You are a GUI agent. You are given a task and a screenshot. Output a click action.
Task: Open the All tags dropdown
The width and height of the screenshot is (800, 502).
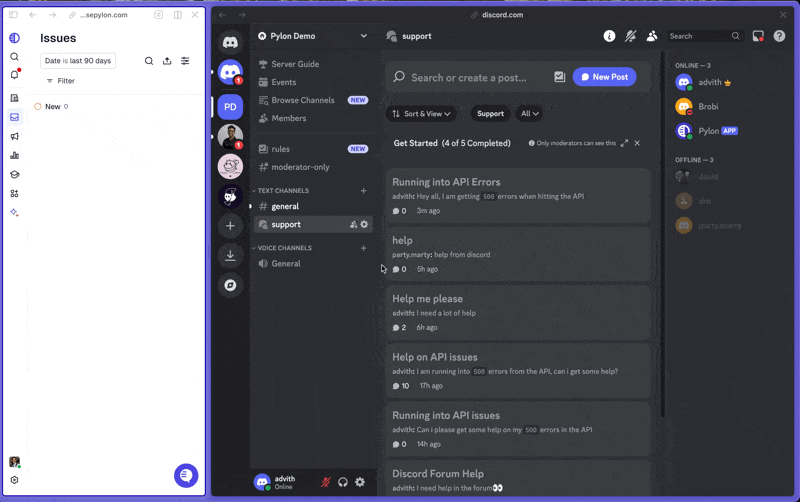529,114
